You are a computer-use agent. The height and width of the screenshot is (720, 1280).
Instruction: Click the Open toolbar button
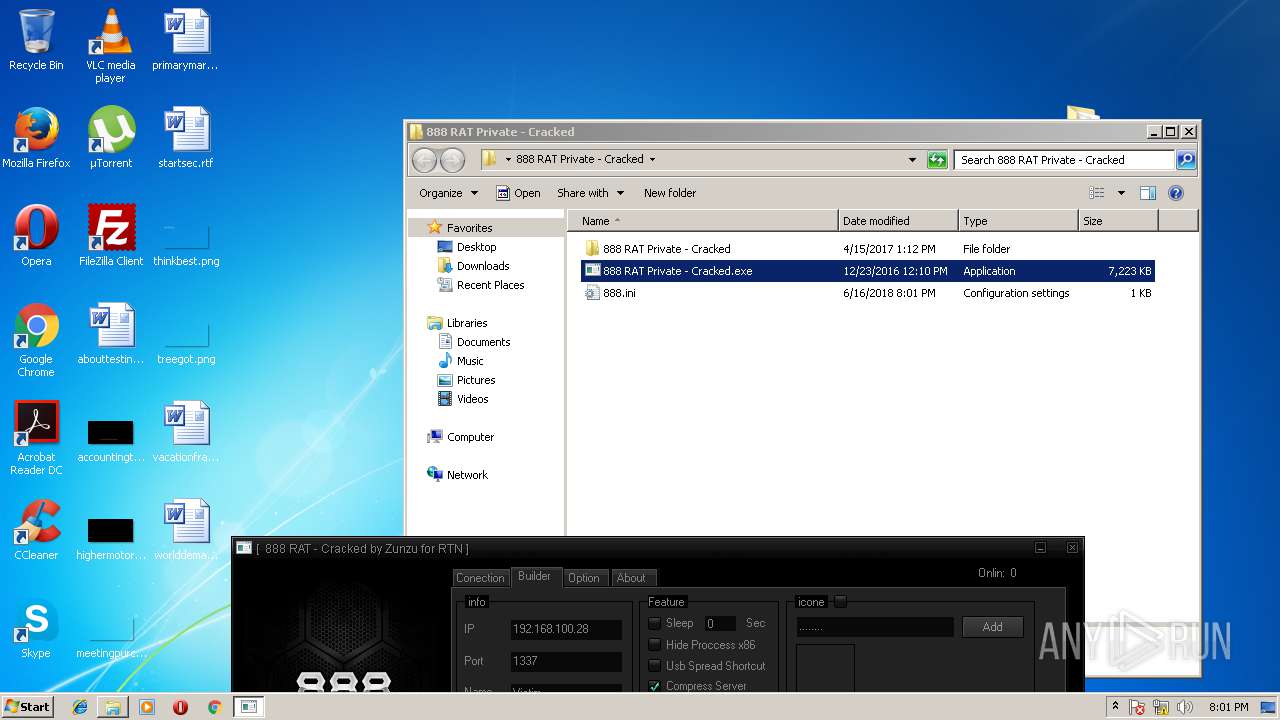(x=518, y=193)
